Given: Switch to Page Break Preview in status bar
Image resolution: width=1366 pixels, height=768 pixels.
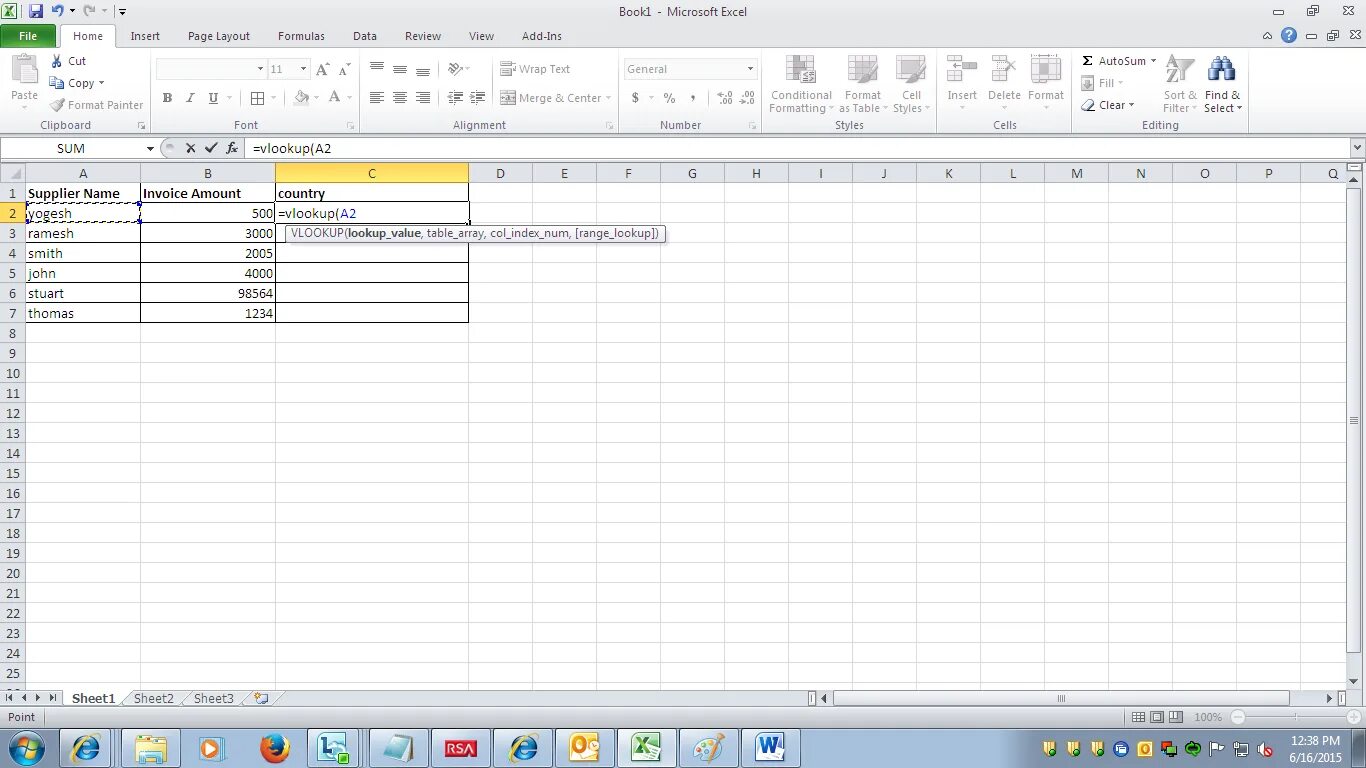Looking at the screenshot, I should click(1176, 717).
